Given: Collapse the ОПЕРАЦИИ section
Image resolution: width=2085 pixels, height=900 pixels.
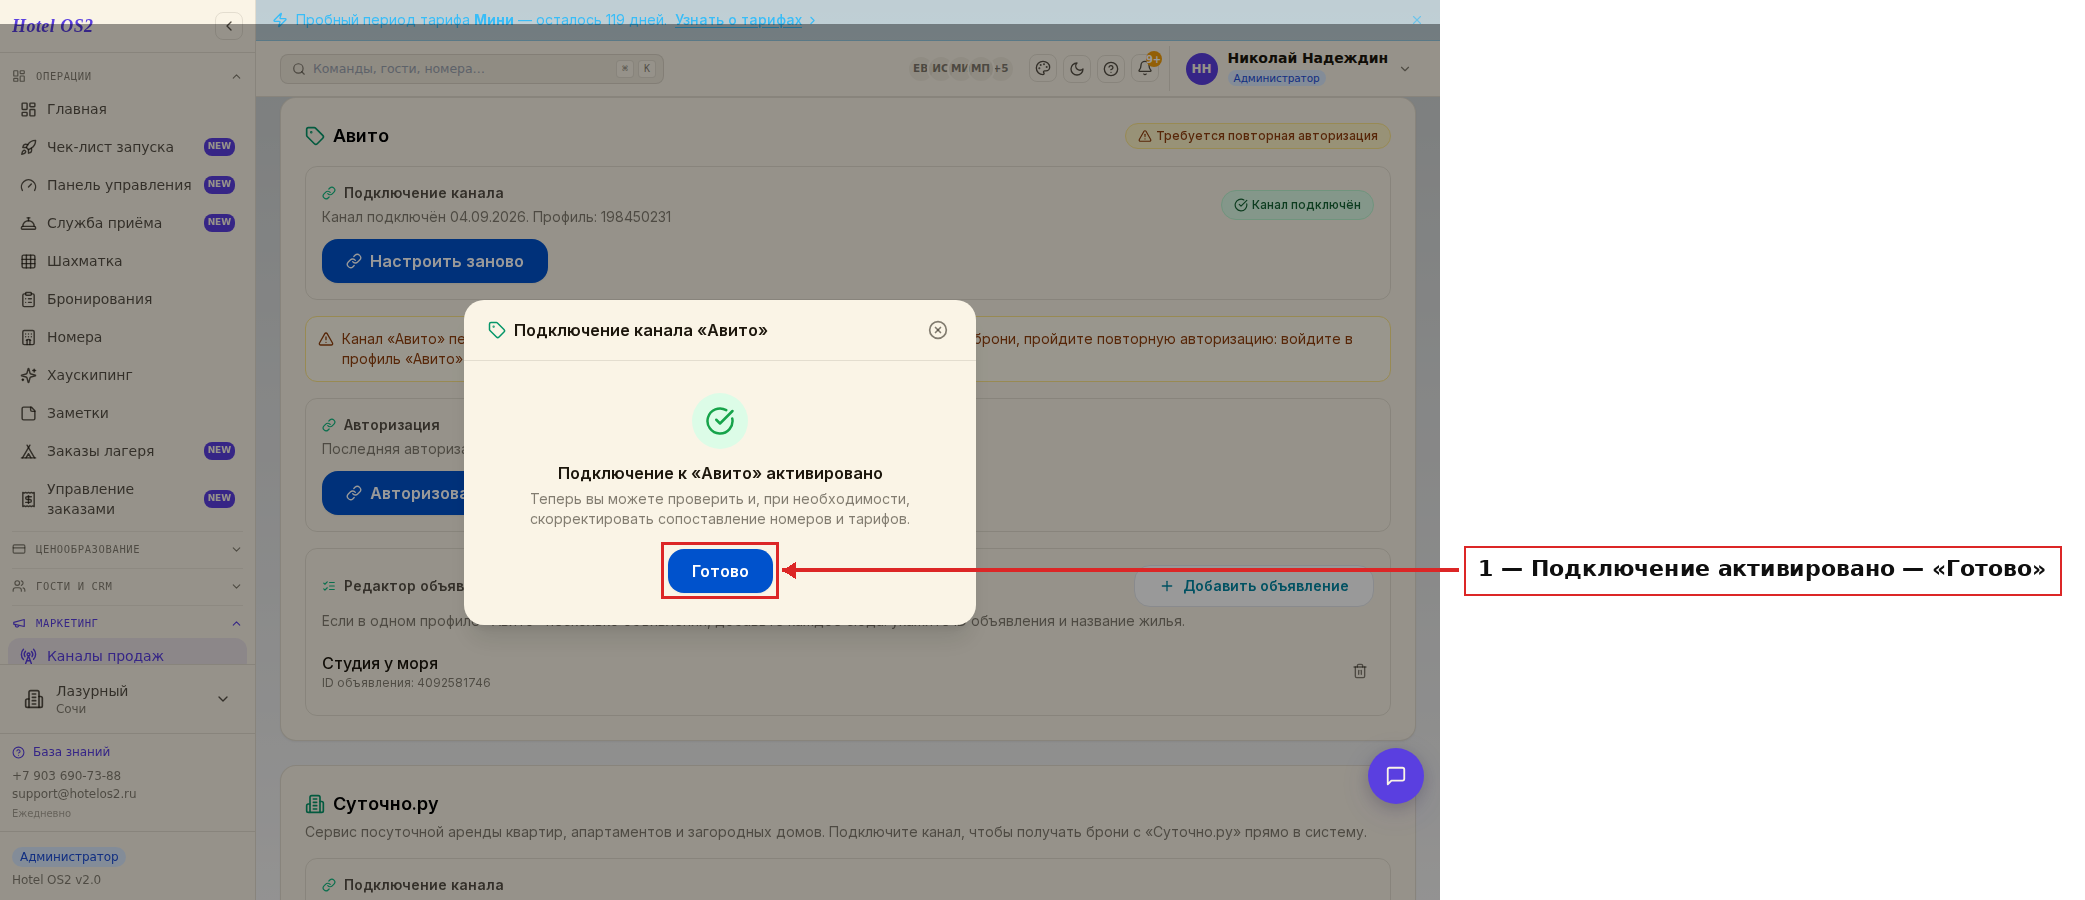Looking at the screenshot, I should pos(127,76).
